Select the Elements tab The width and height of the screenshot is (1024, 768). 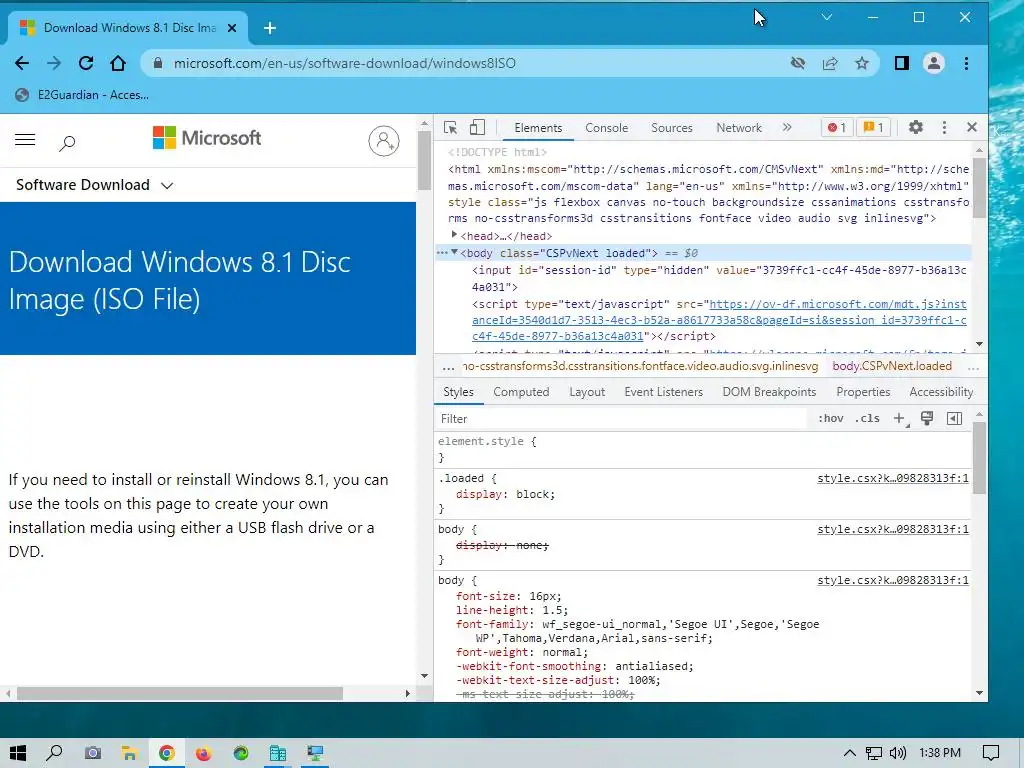pos(537,128)
